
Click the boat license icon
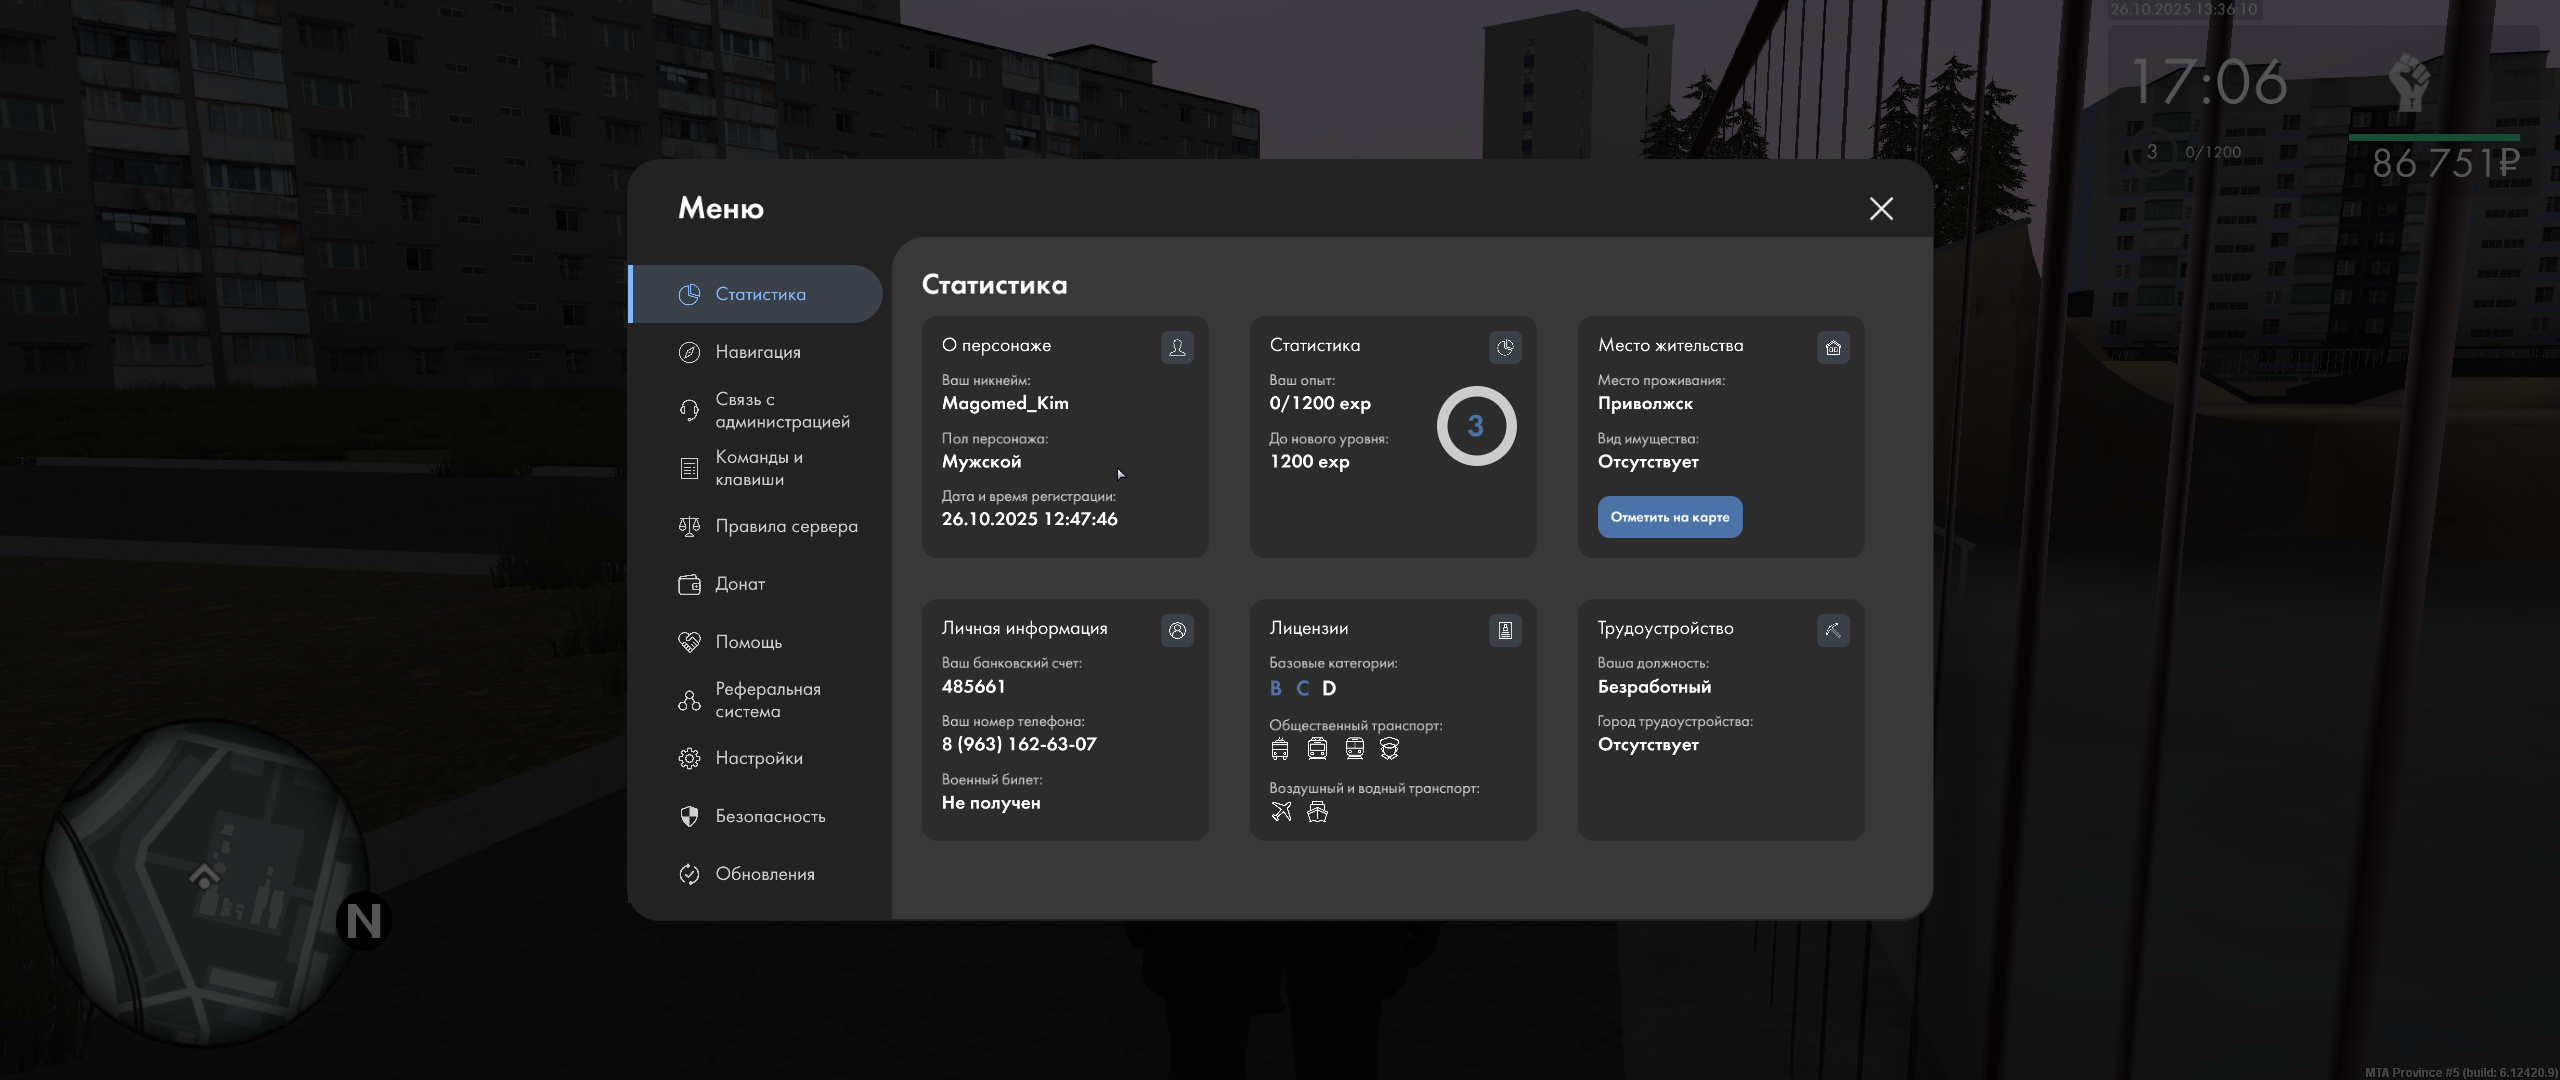1318,812
